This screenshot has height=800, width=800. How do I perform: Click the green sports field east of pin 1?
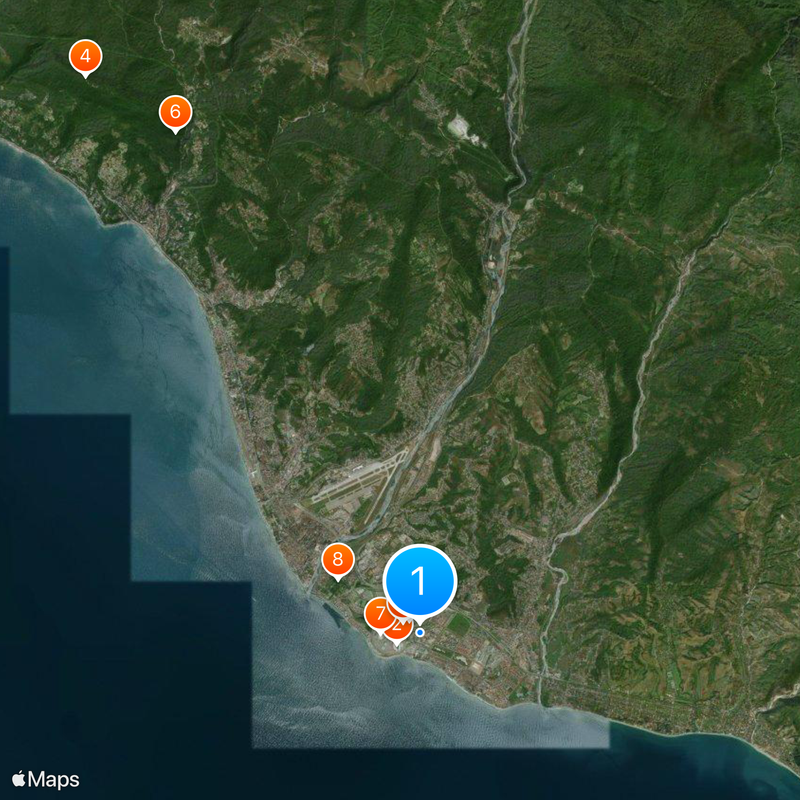(459, 624)
